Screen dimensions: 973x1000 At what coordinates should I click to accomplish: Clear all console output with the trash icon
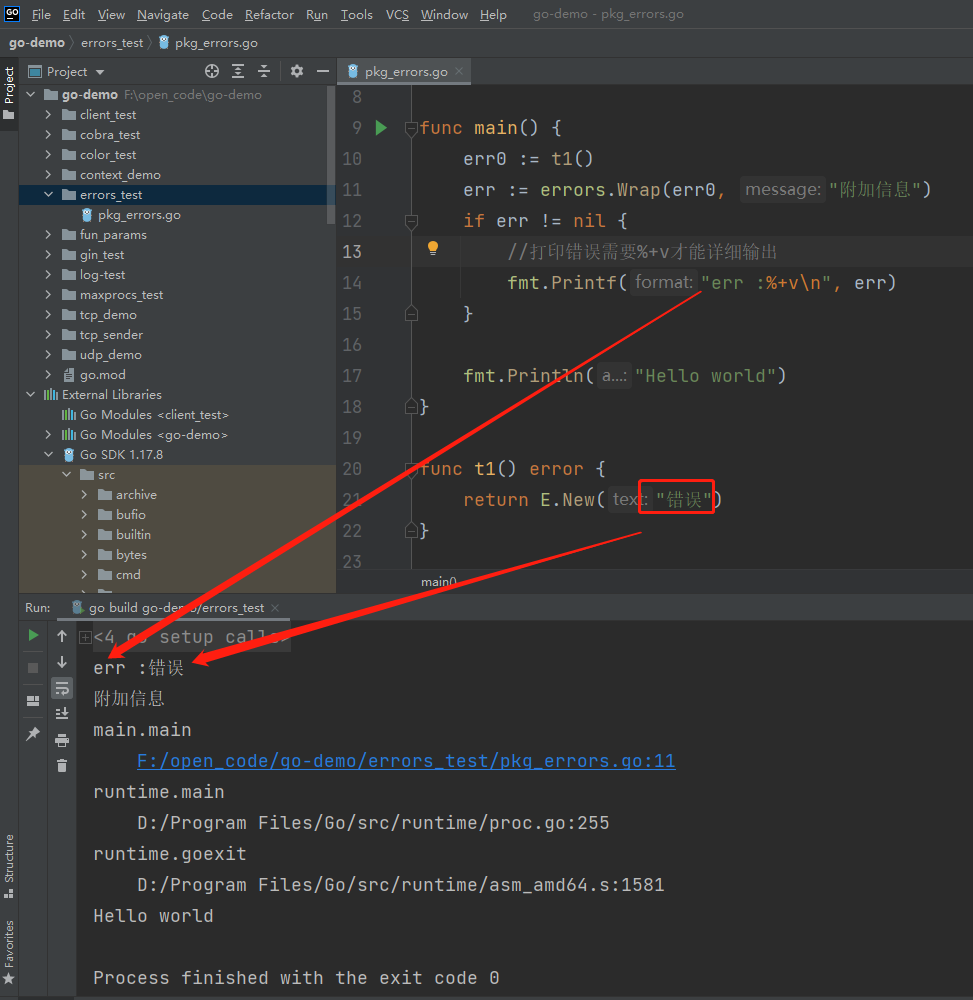click(x=62, y=766)
